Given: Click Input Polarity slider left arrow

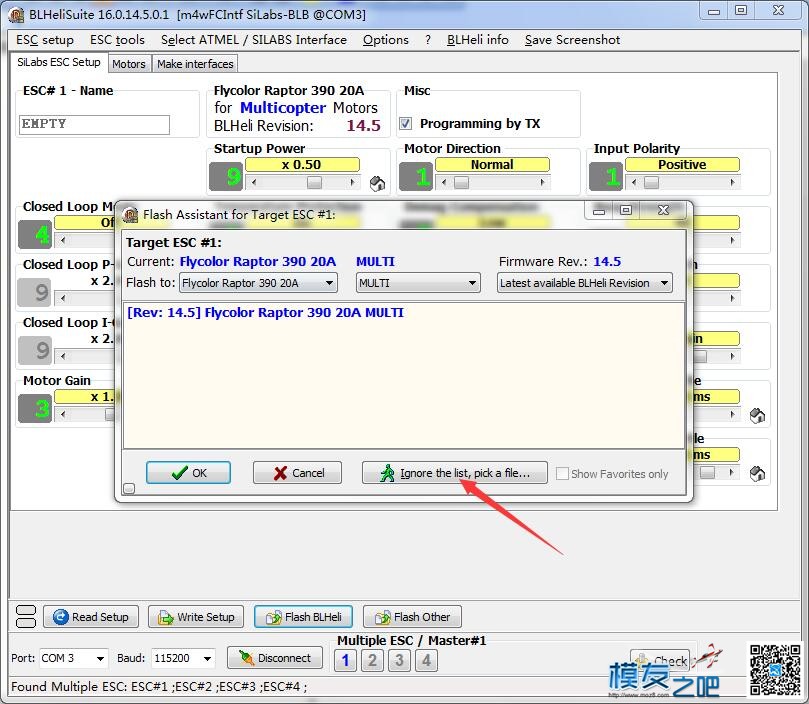Looking at the screenshot, I should [x=634, y=182].
